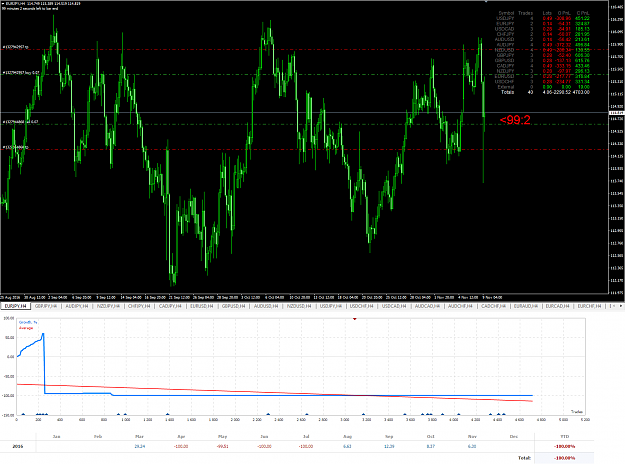Click the Growth legend in the lower chart
The width and height of the screenshot is (625, 464).
[28, 322]
